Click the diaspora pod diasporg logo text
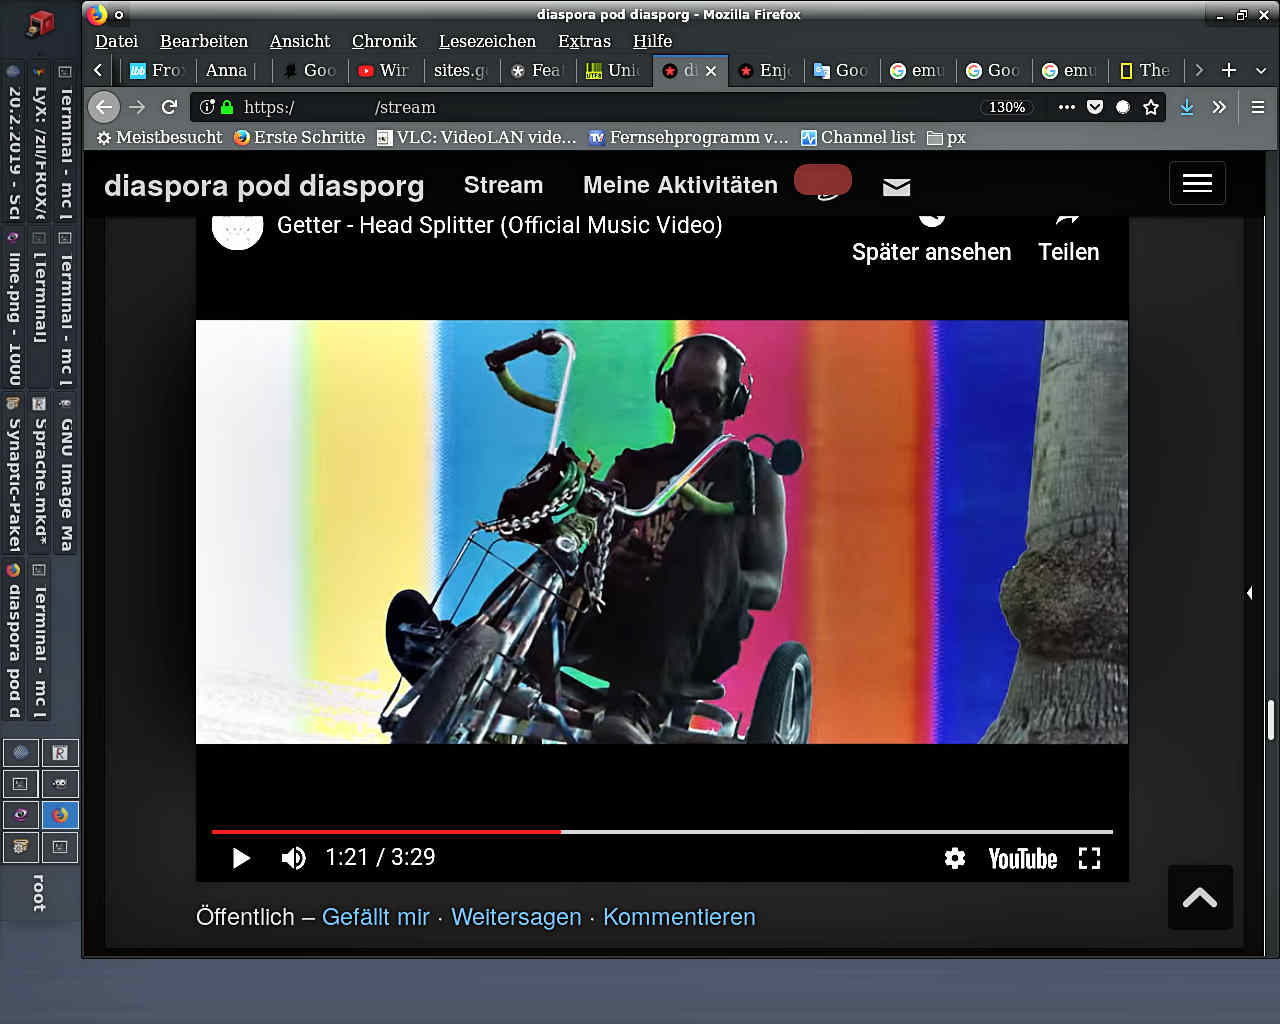The width and height of the screenshot is (1280, 1024). [x=264, y=186]
